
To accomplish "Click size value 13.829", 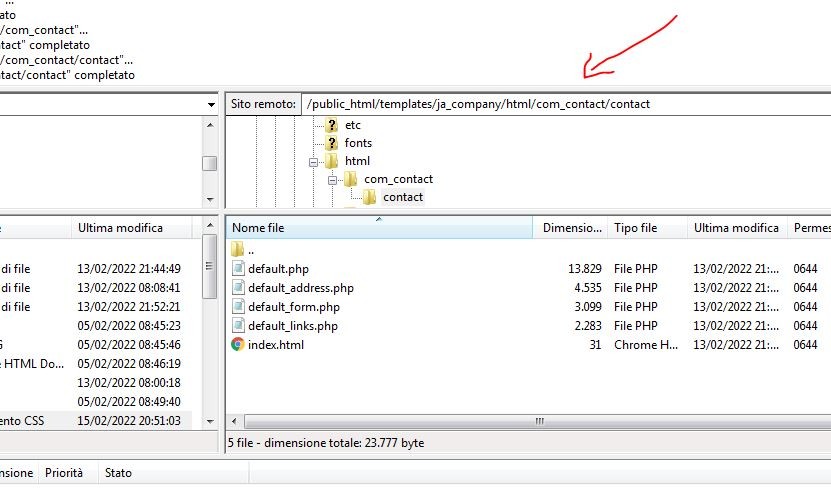I will click(x=585, y=269).
